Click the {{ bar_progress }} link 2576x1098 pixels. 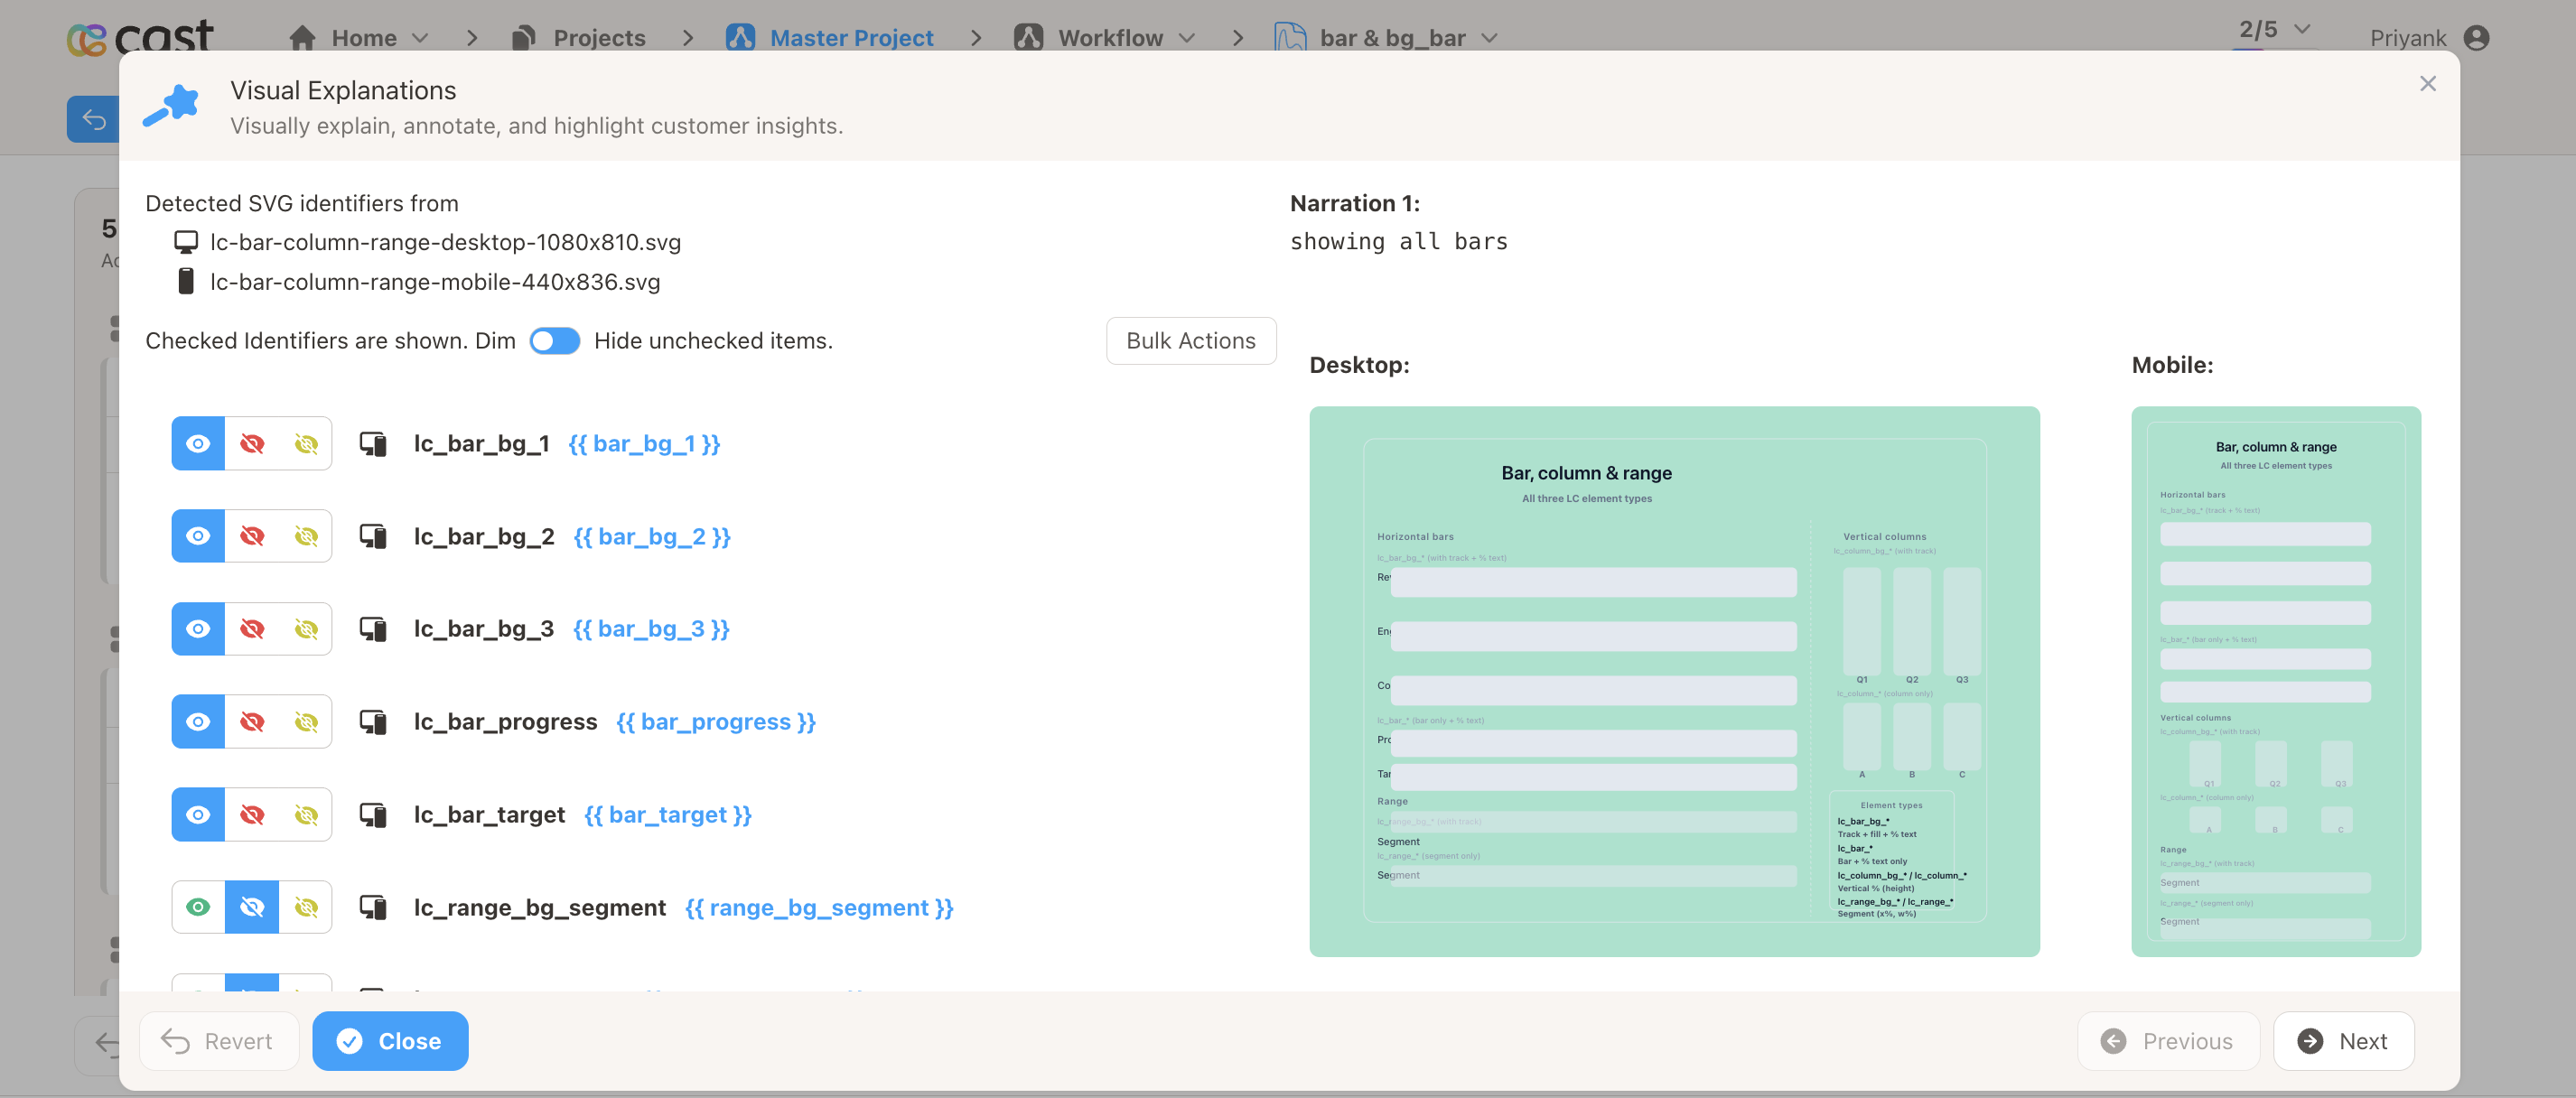click(x=716, y=721)
